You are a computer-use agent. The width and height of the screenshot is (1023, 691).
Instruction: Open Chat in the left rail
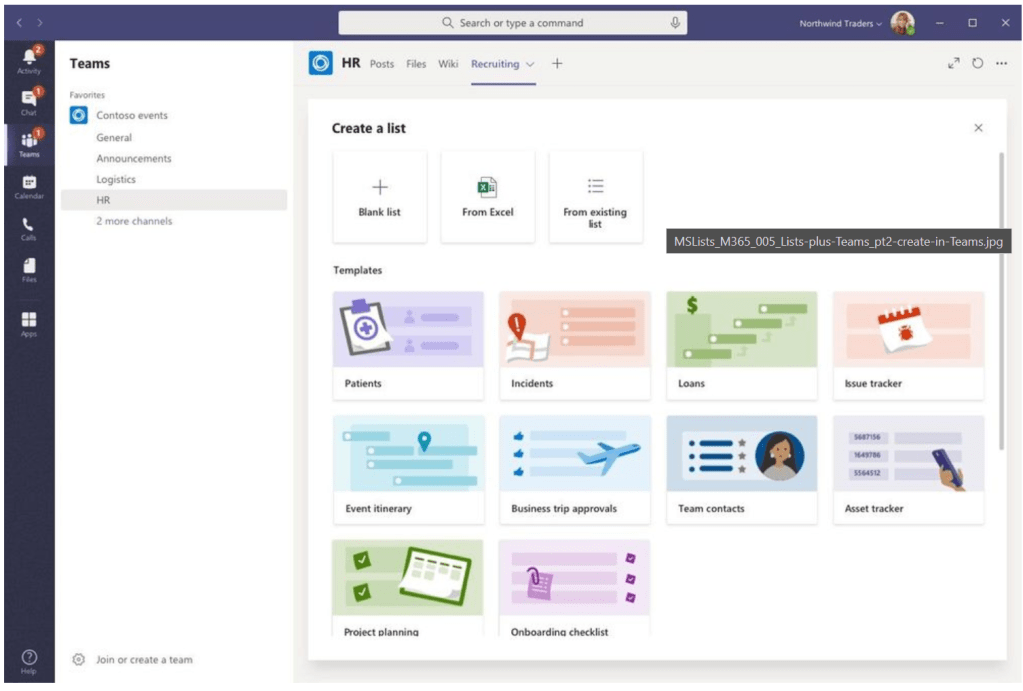(x=29, y=102)
